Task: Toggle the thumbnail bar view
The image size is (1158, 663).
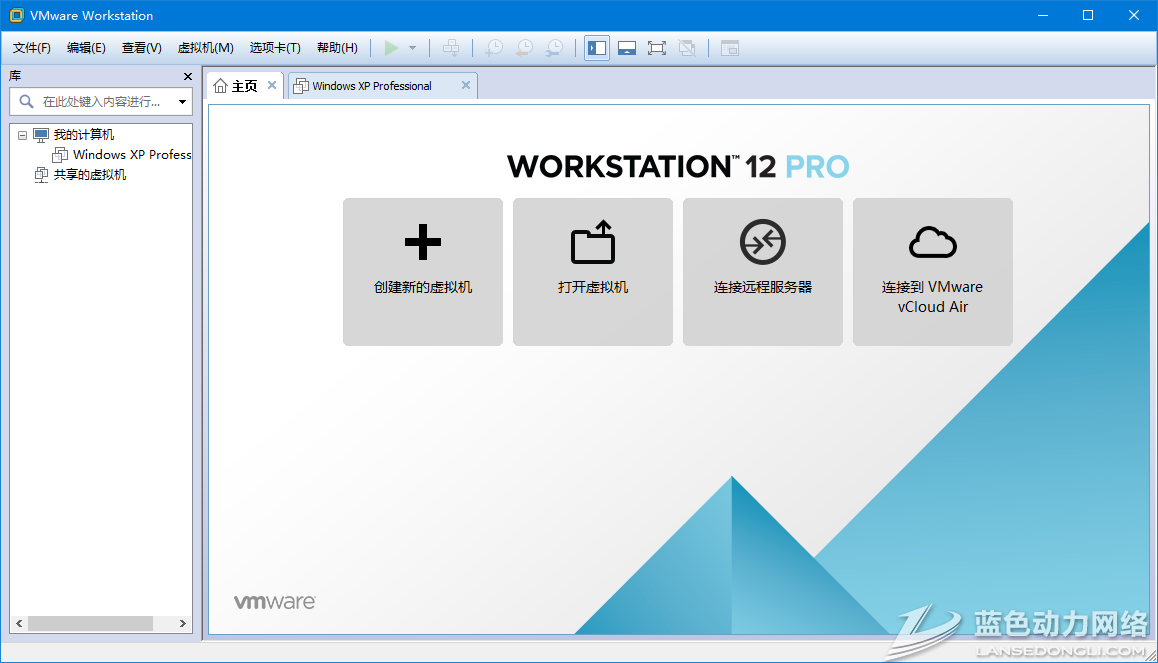Action: pos(627,48)
